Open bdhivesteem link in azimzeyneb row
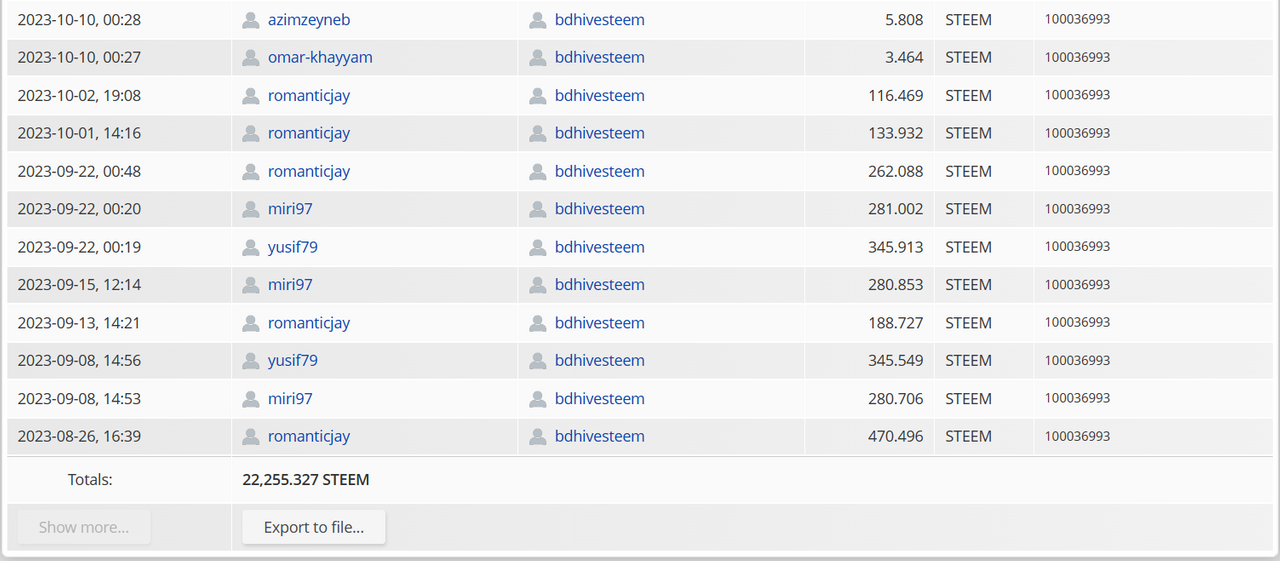The width and height of the screenshot is (1280, 561). click(x=600, y=19)
